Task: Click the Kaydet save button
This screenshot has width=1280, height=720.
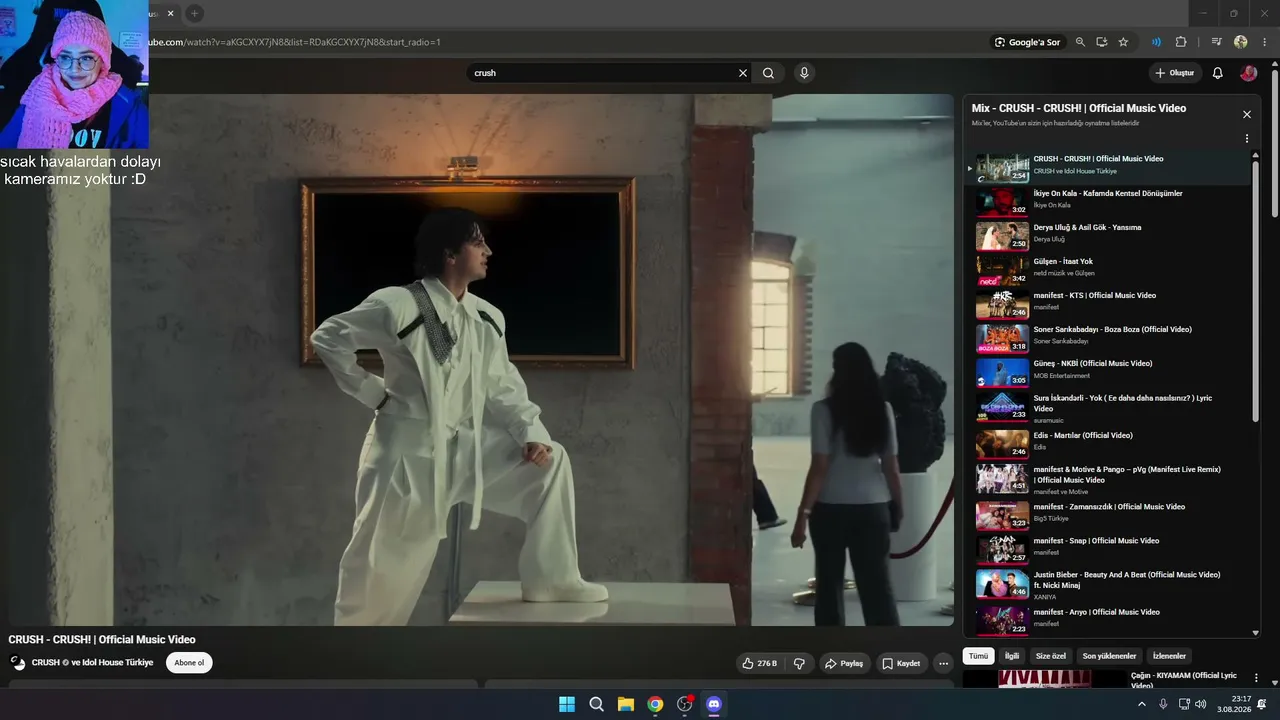Action: 901,663
